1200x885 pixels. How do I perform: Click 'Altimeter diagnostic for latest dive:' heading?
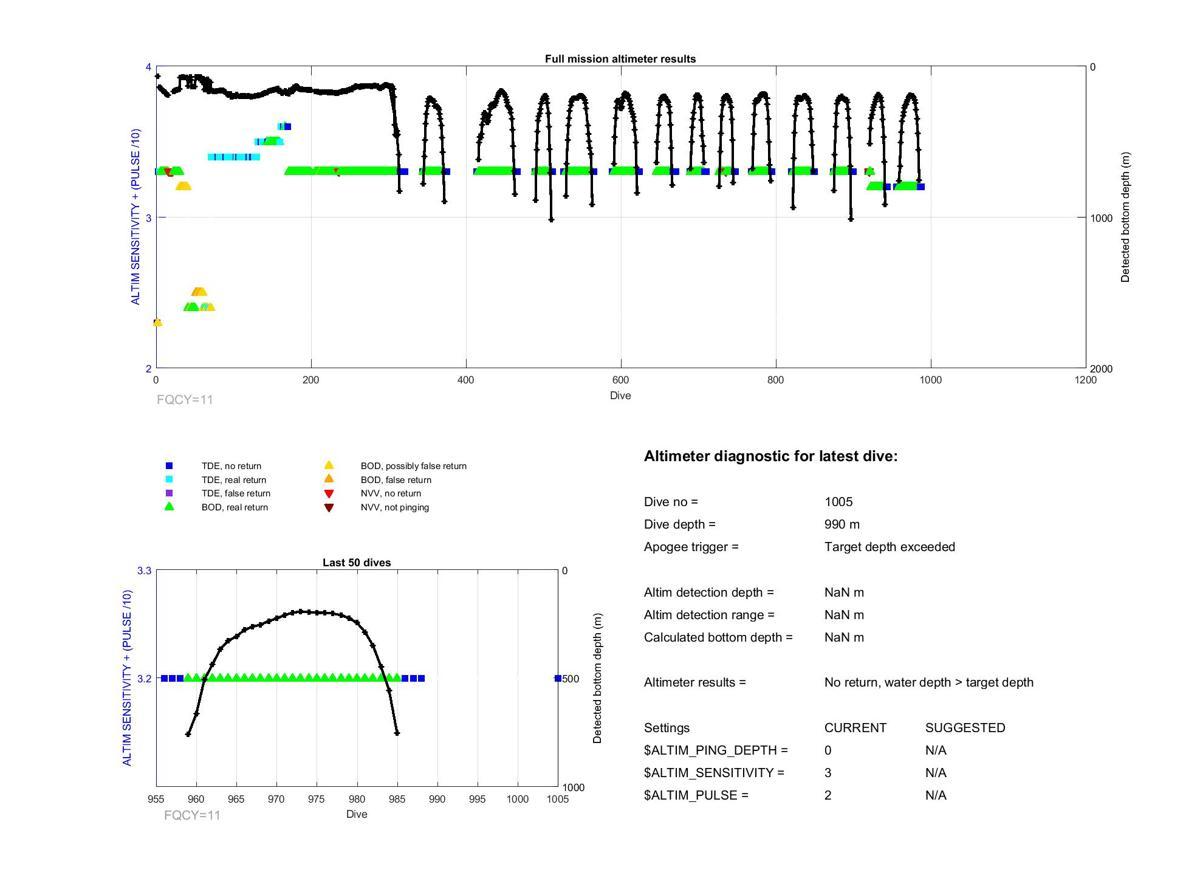tap(771, 456)
